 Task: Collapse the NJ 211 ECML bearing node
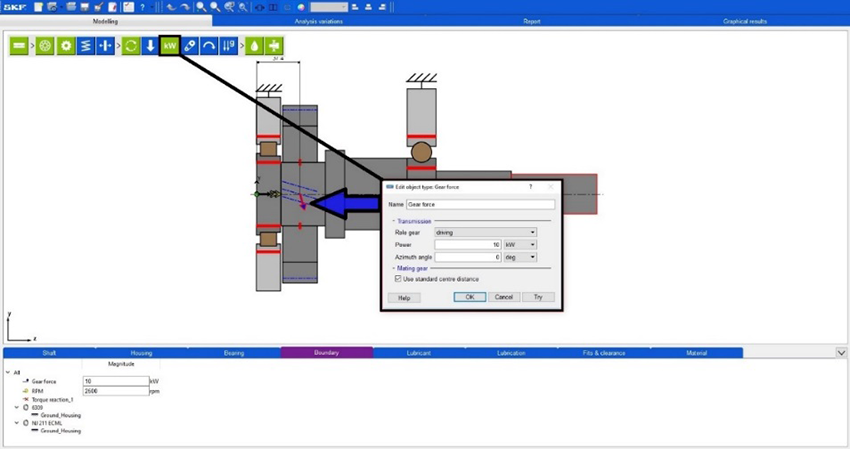pyautogui.click(x=17, y=423)
